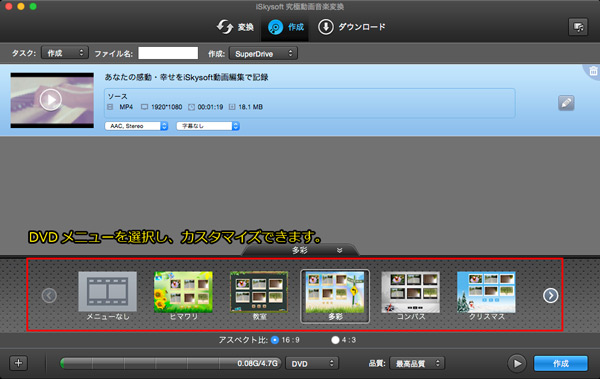This screenshot has width=600, height=379.
Task: Preview the DVD with the round play button
Action: click(517, 363)
